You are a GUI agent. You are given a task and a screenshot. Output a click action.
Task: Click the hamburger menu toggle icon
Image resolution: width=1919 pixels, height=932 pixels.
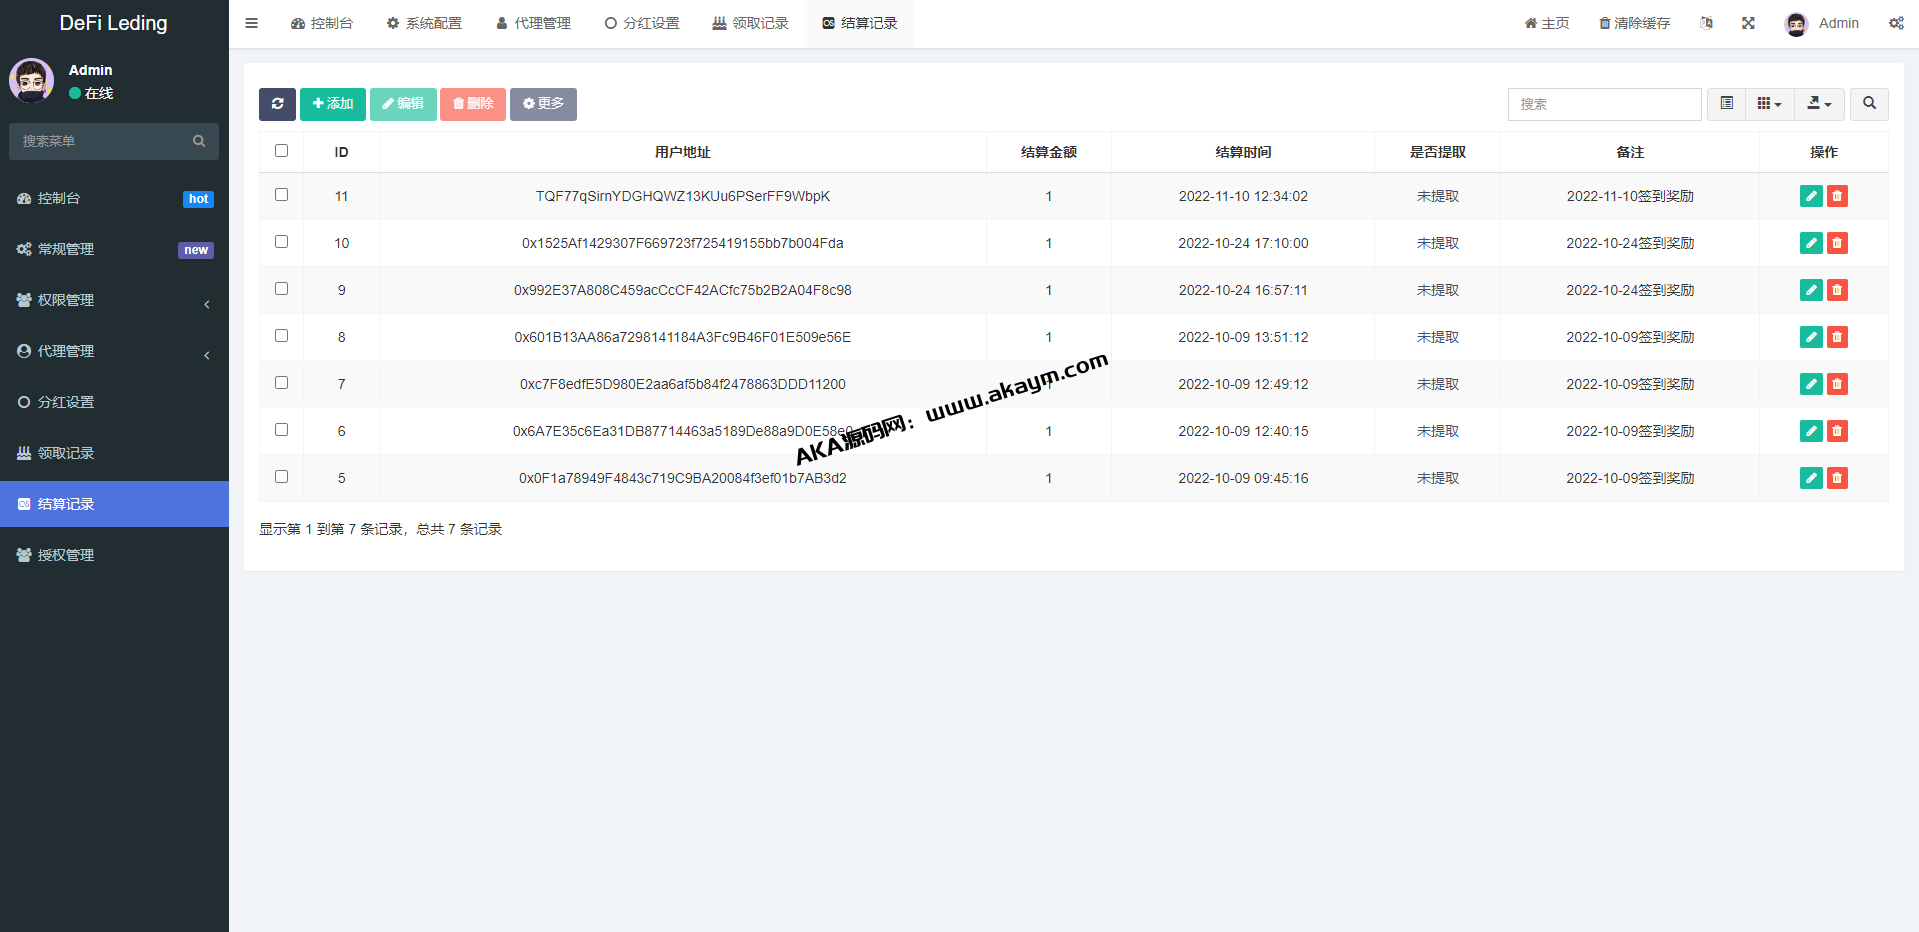(252, 23)
